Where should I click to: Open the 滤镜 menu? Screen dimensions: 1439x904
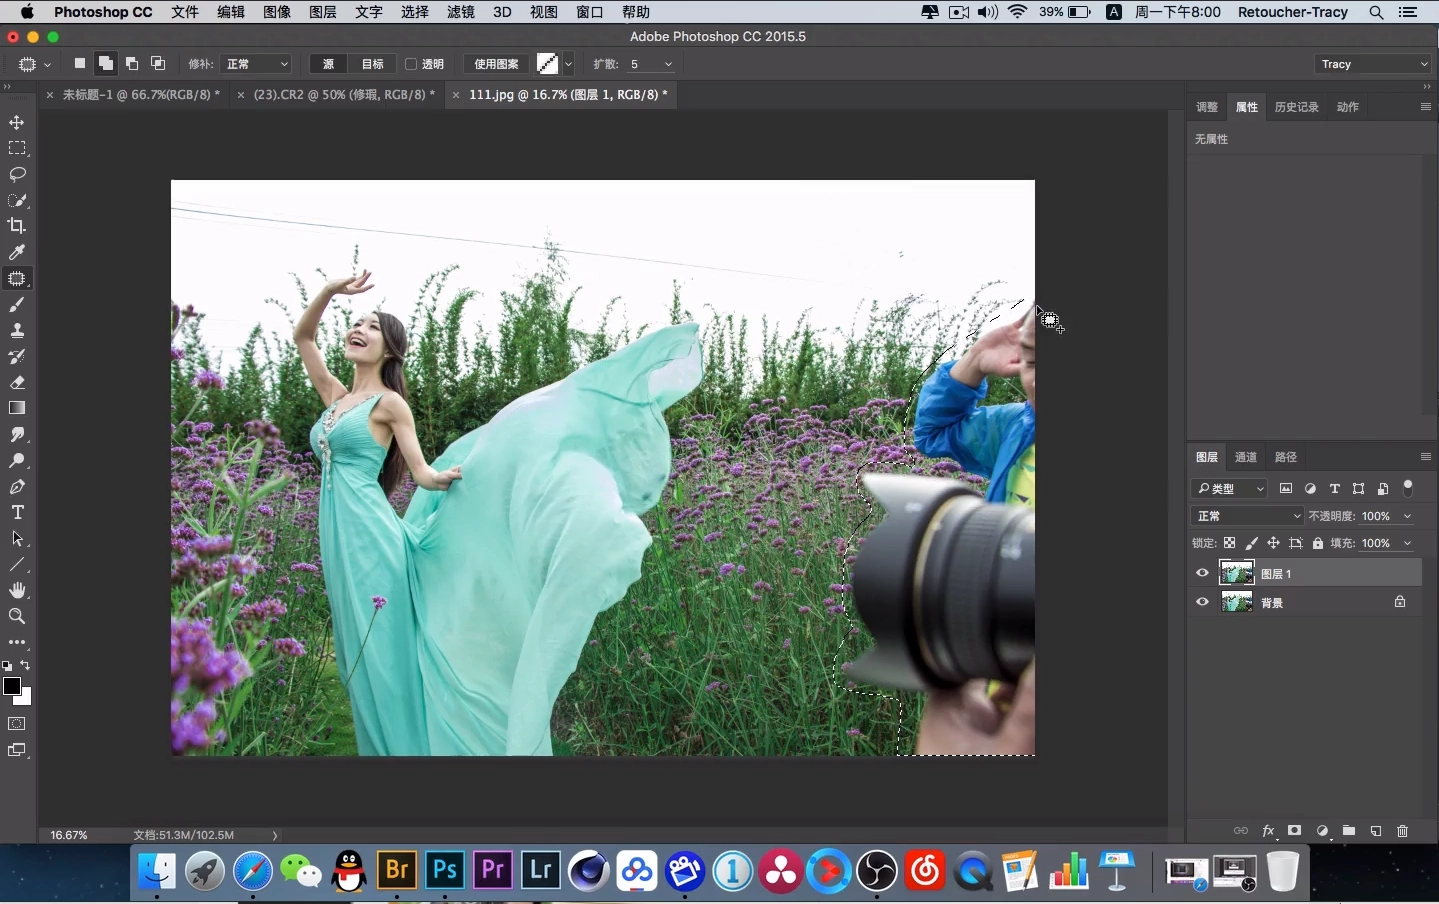[461, 12]
